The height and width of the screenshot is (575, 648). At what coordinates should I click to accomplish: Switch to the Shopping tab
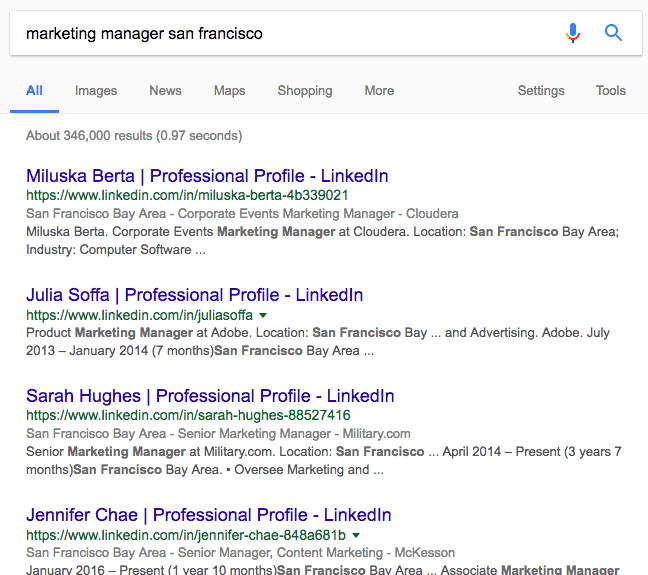tap(305, 91)
